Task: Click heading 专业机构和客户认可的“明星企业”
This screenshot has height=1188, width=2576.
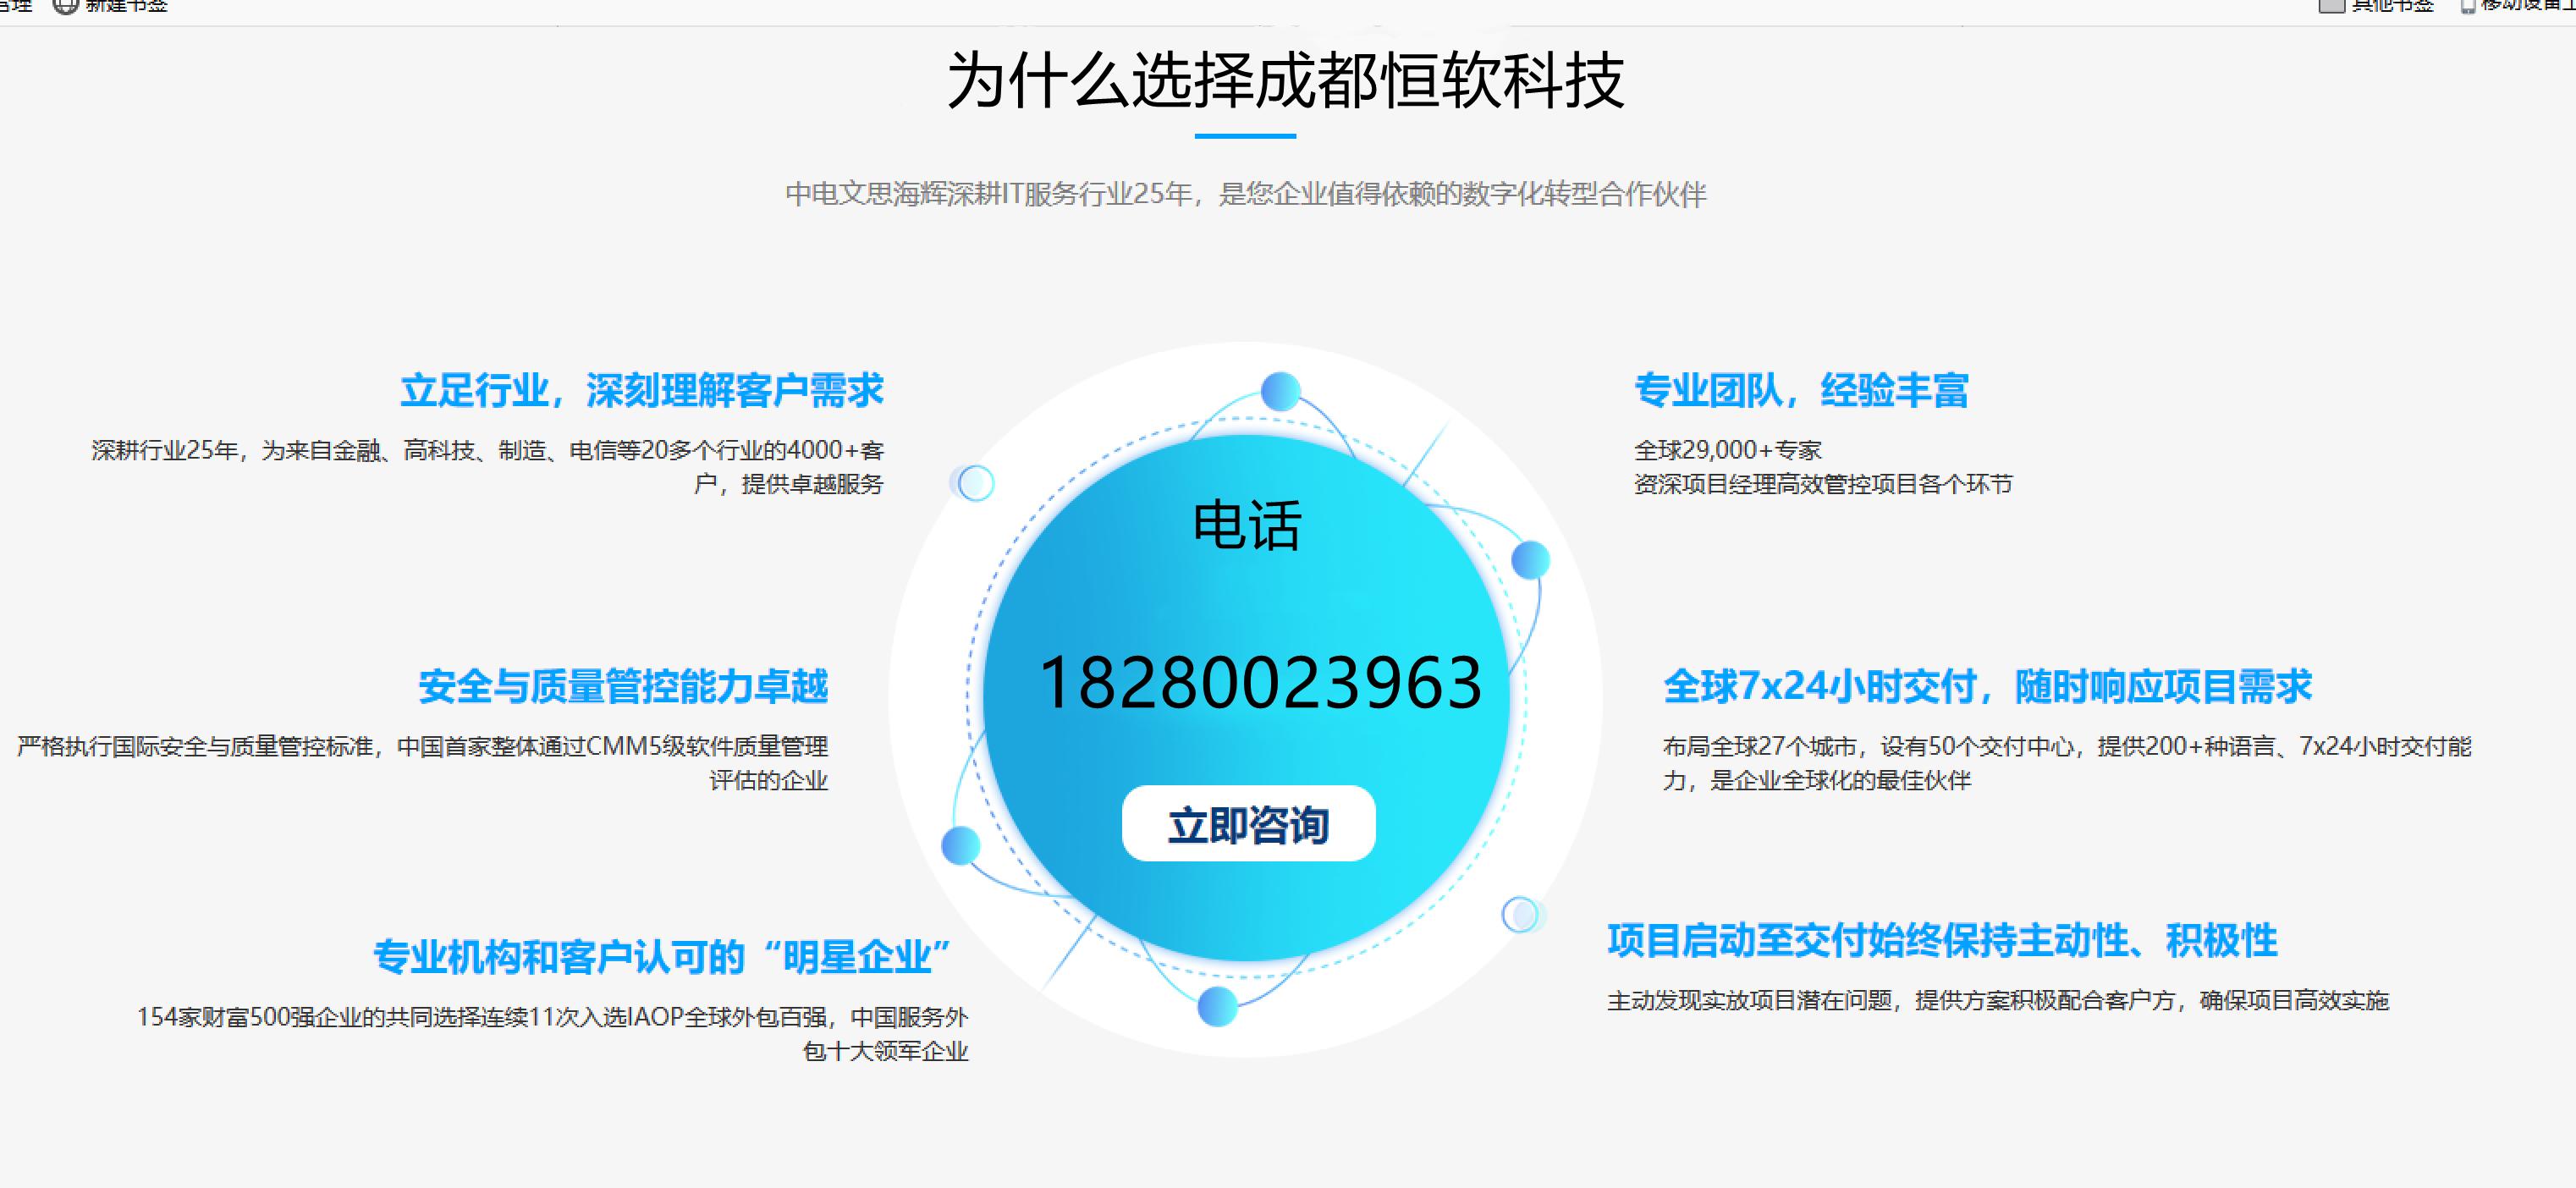Action: point(661,957)
